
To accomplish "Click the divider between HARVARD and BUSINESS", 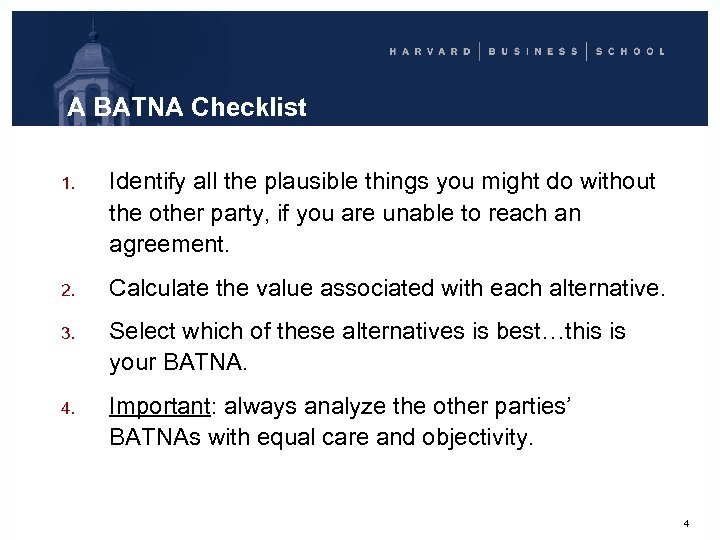I will tap(481, 51).
